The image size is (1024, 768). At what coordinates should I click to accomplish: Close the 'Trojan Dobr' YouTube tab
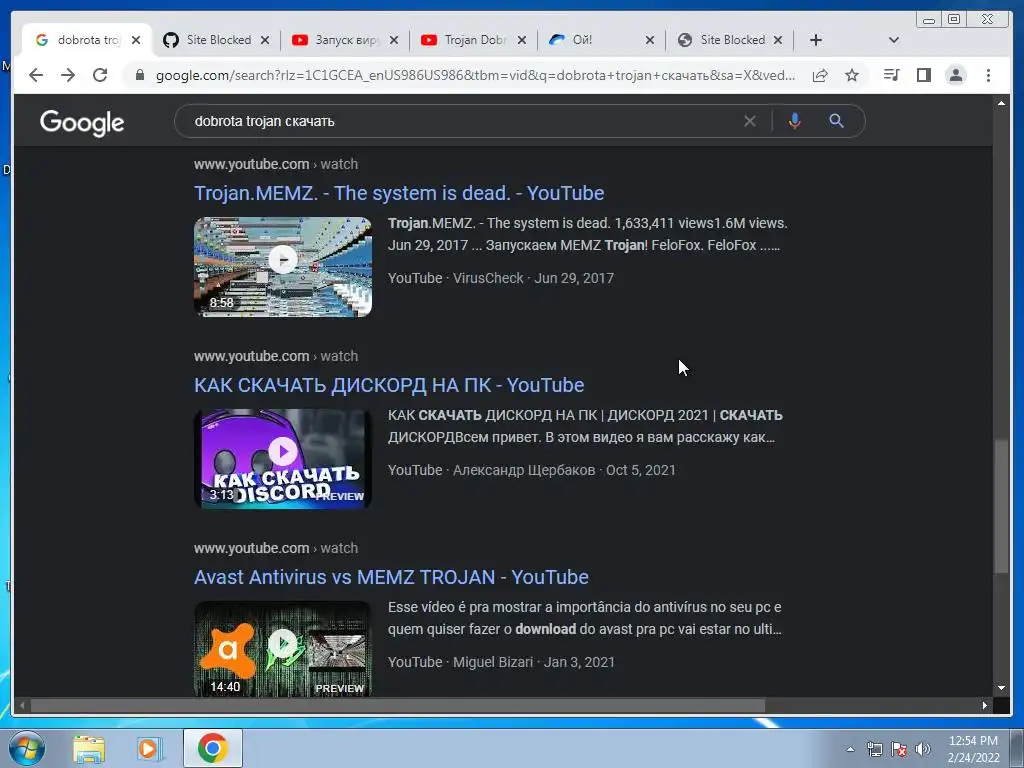coord(521,40)
